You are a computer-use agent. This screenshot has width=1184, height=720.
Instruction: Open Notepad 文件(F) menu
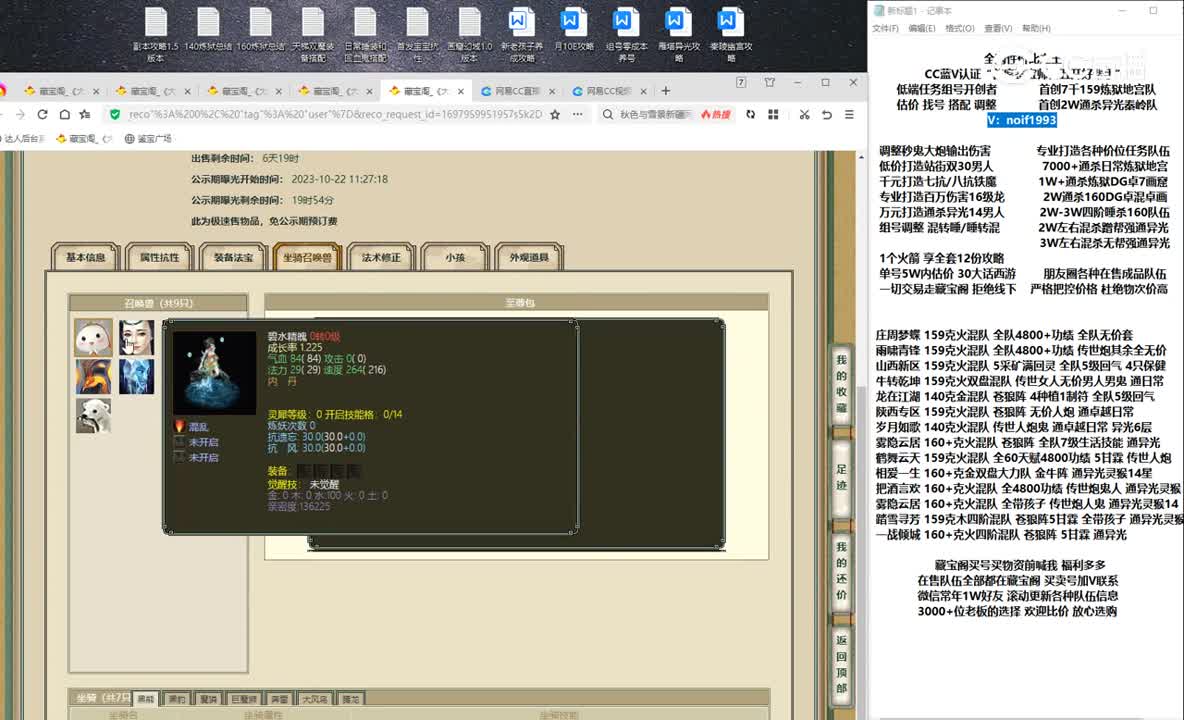(885, 29)
